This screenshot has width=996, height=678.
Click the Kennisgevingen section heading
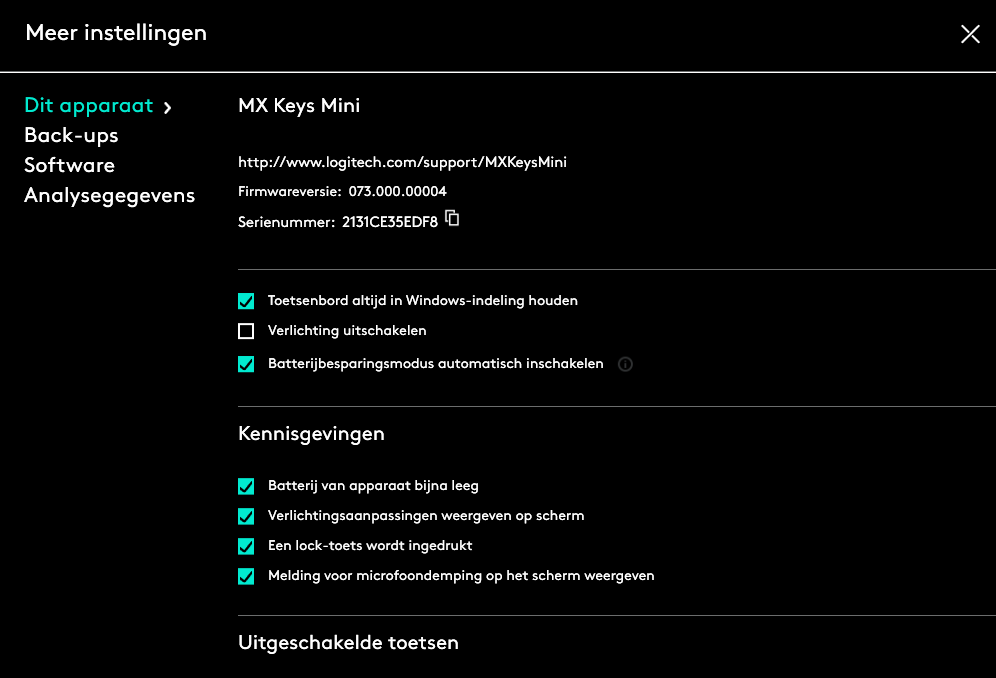(x=311, y=434)
